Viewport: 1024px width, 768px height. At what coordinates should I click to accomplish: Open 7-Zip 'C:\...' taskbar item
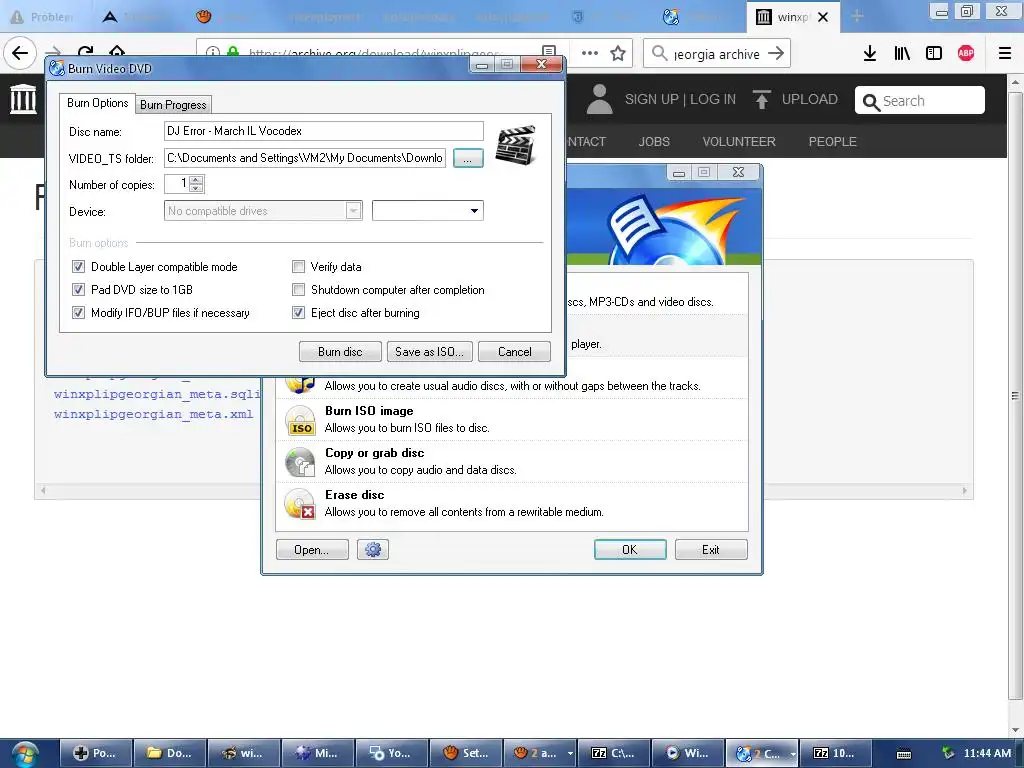coord(613,753)
